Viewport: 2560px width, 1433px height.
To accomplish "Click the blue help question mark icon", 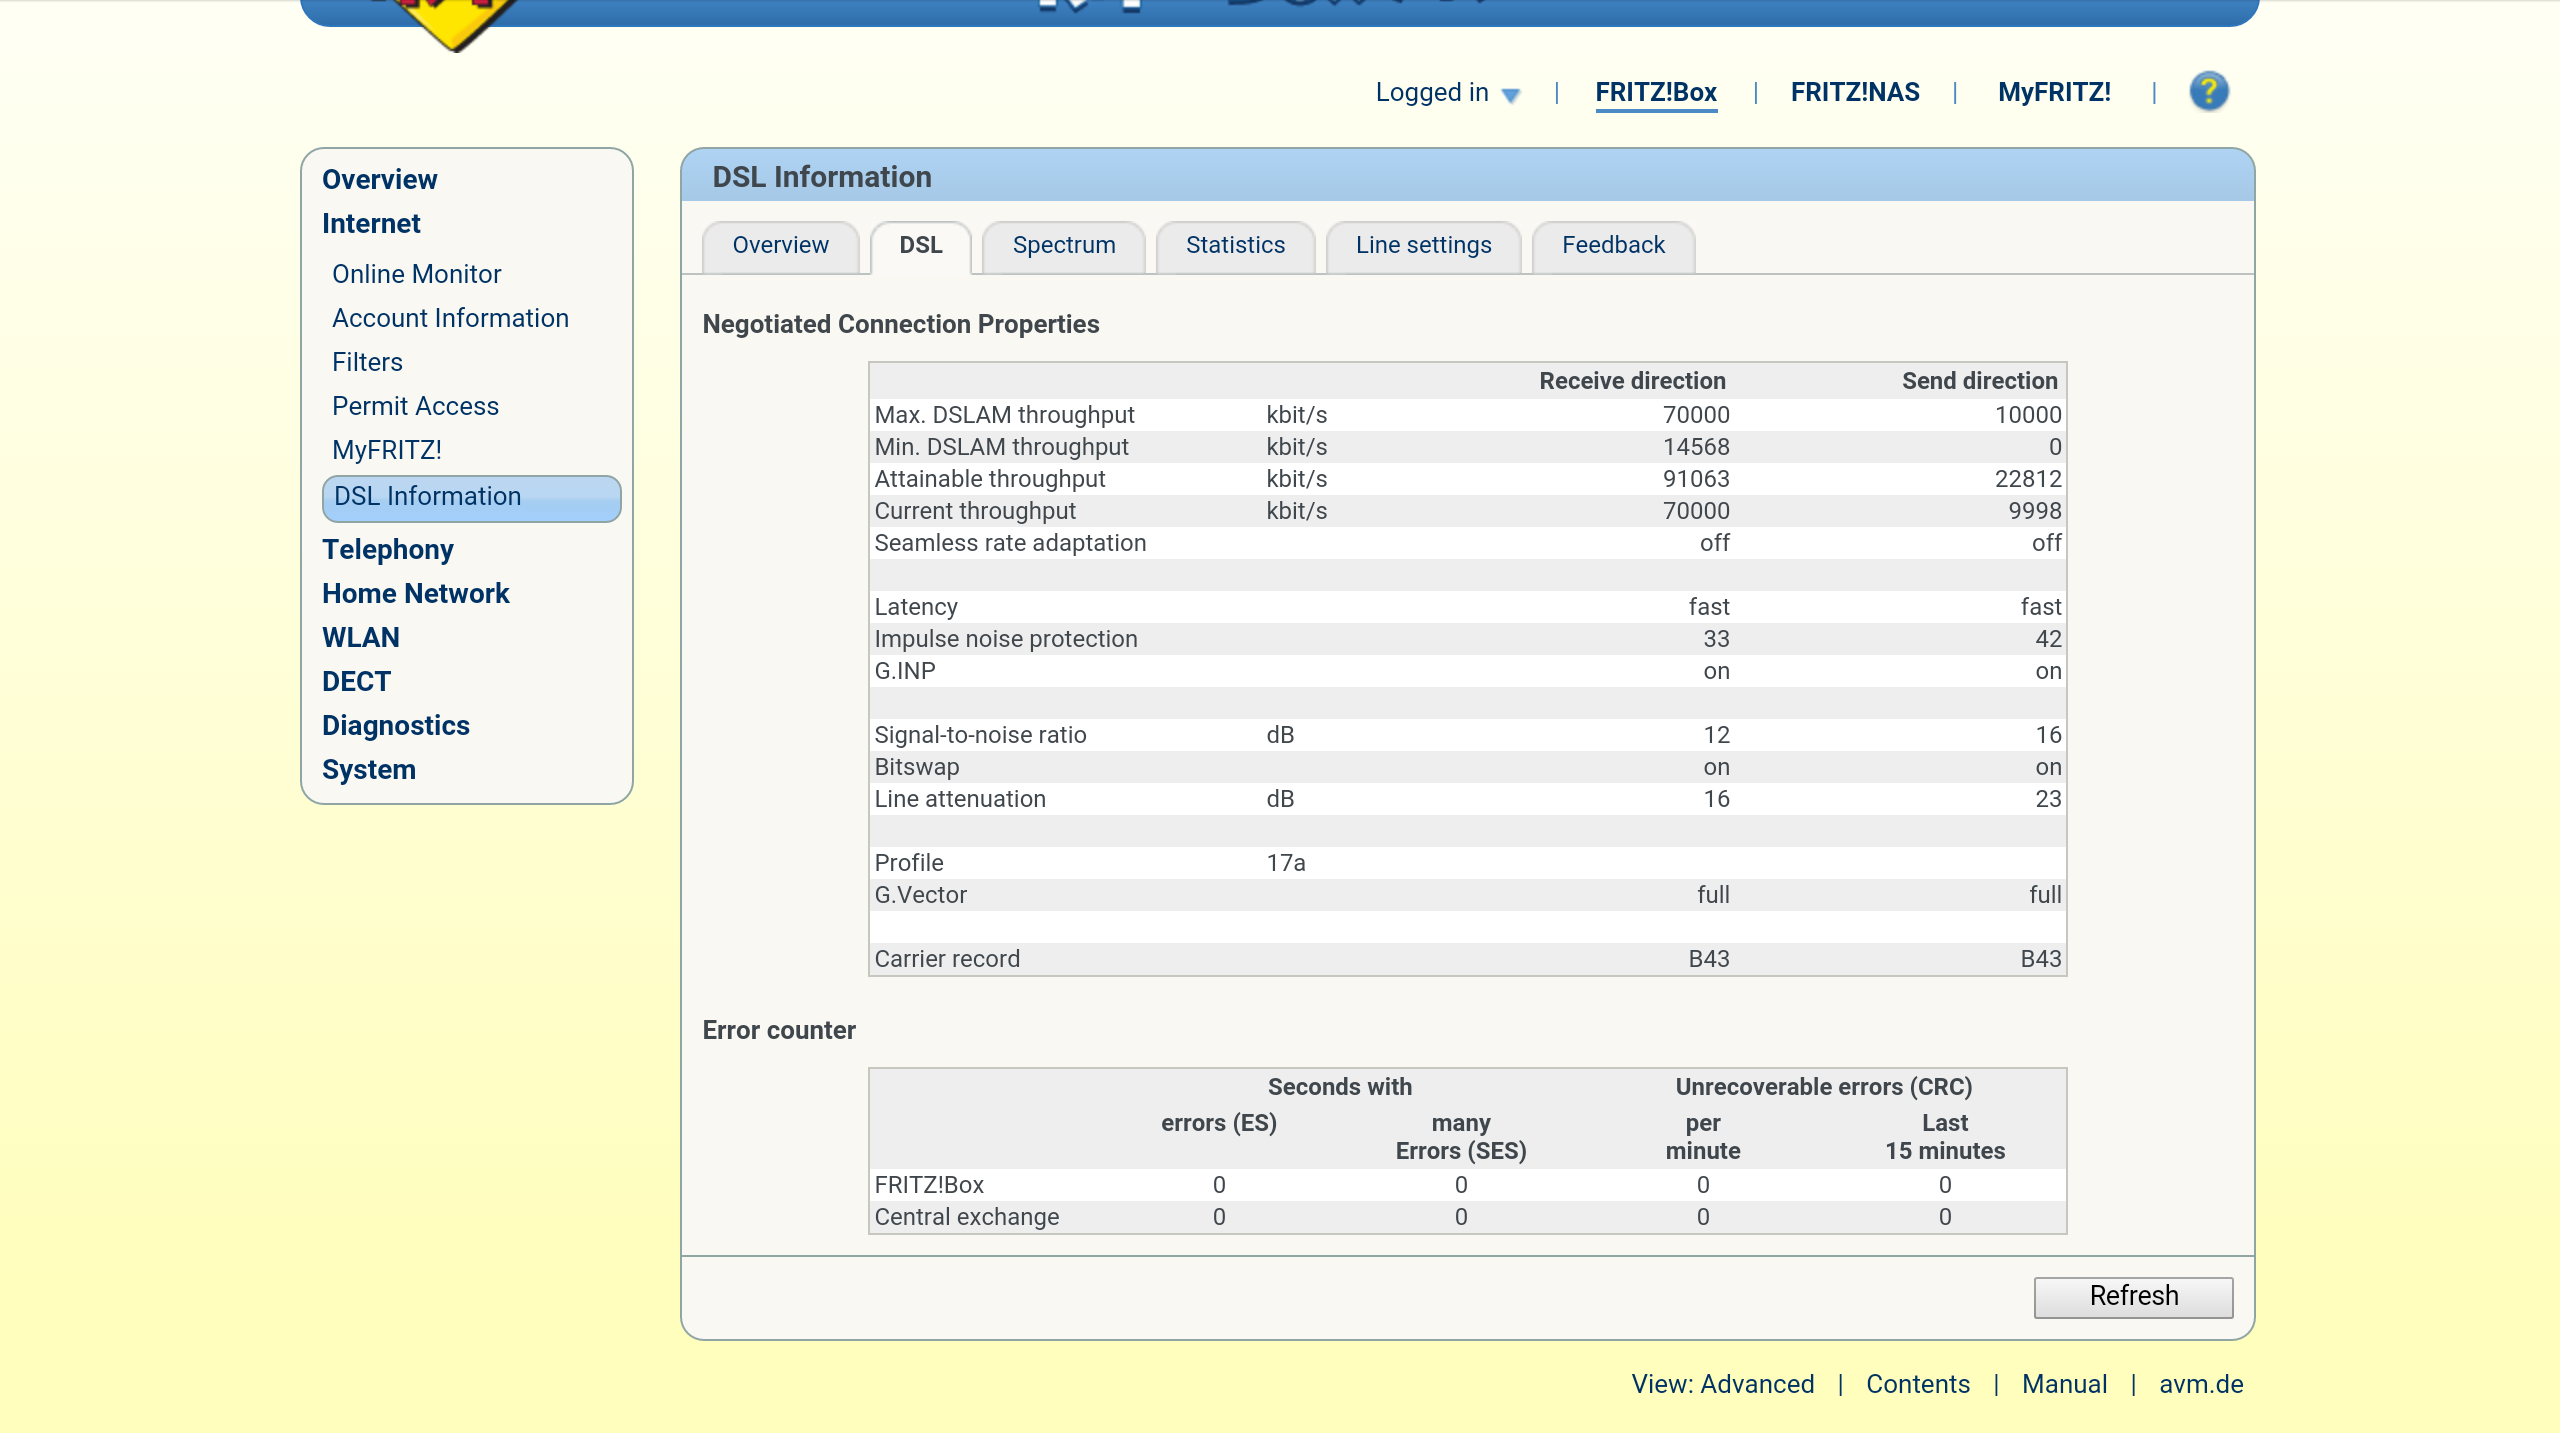I will 2208,92.
